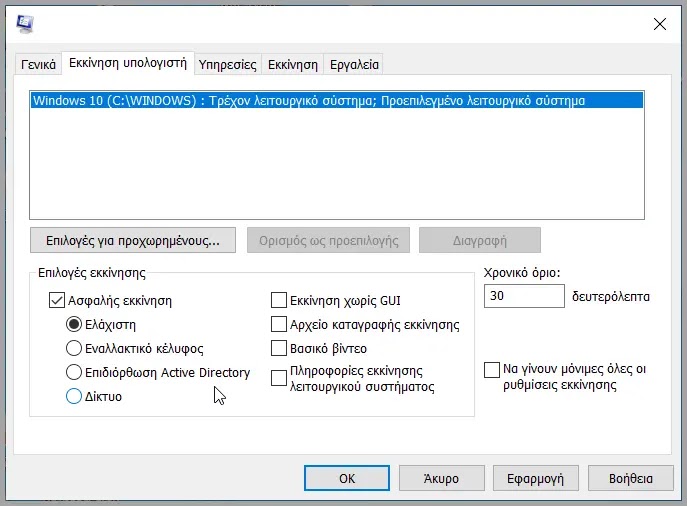Close the System Configuration dialog
This screenshot has width=687, height=506.
pos(659,24)
